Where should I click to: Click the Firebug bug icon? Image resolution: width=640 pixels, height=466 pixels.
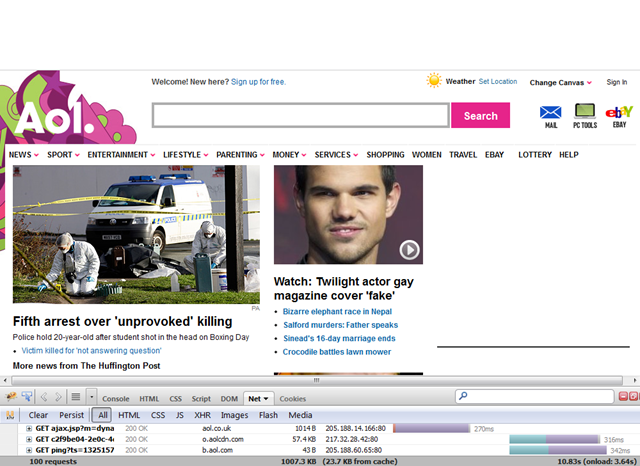click(x=9, y=398)
